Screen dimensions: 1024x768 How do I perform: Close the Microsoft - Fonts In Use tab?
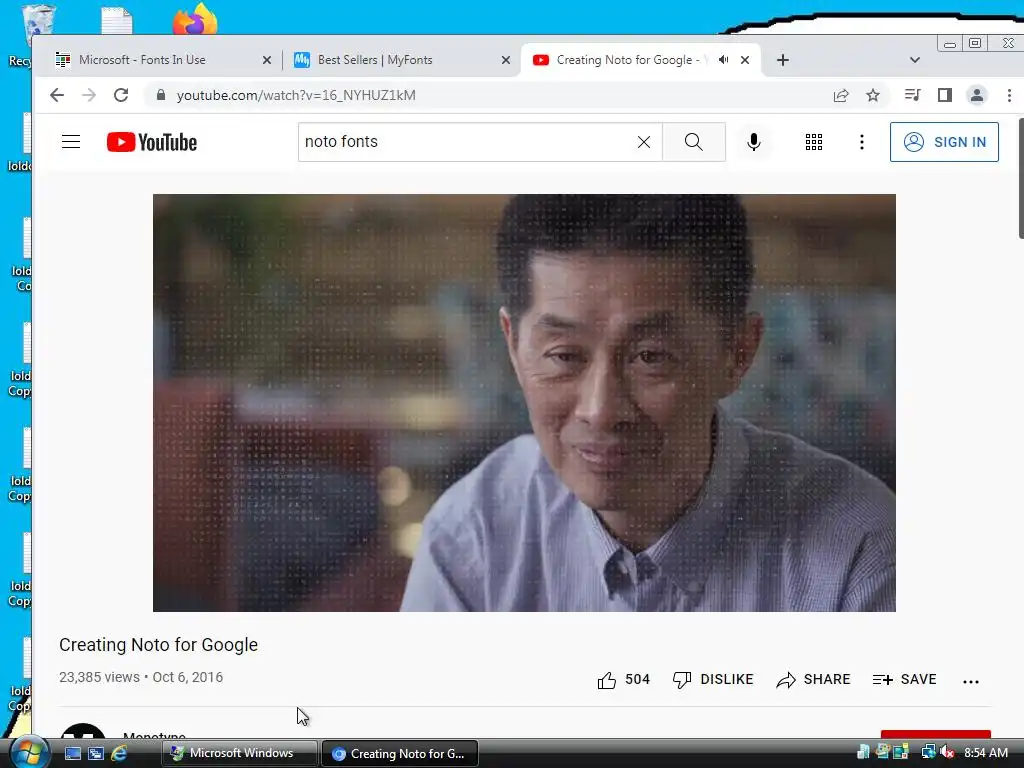[x=266, y=60]
